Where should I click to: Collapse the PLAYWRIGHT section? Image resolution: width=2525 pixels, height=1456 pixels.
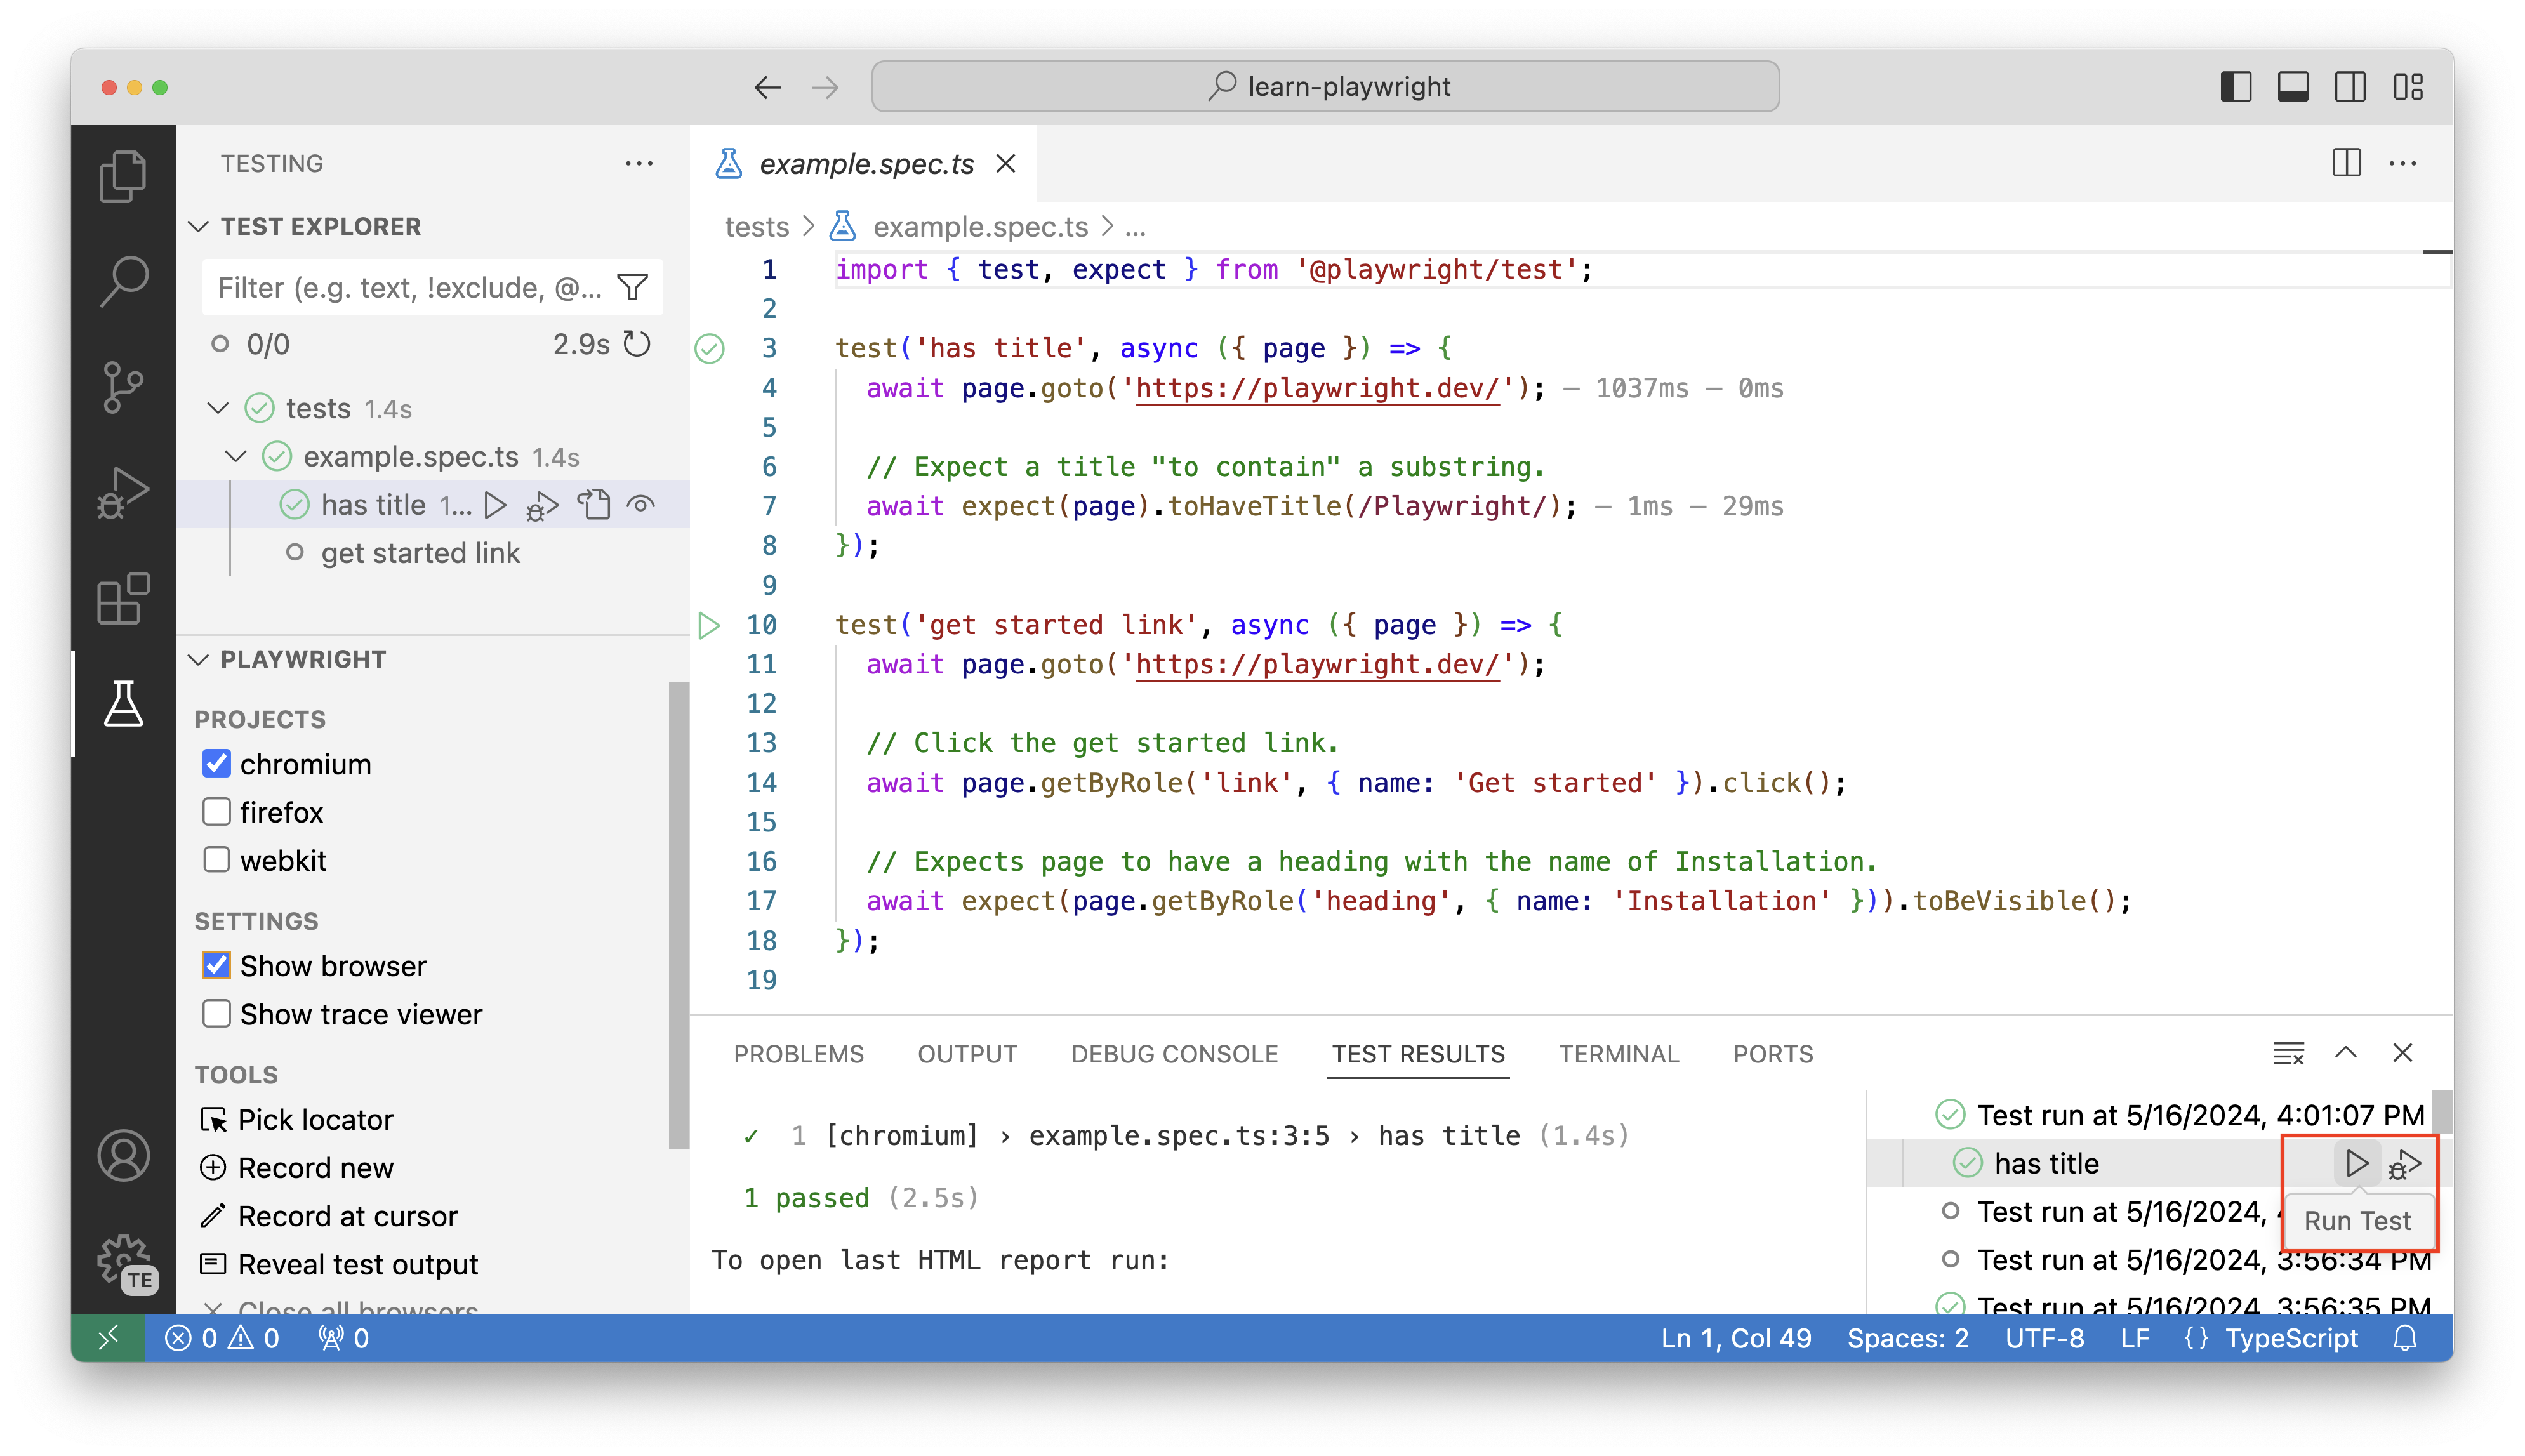click(x=199, y=660)
